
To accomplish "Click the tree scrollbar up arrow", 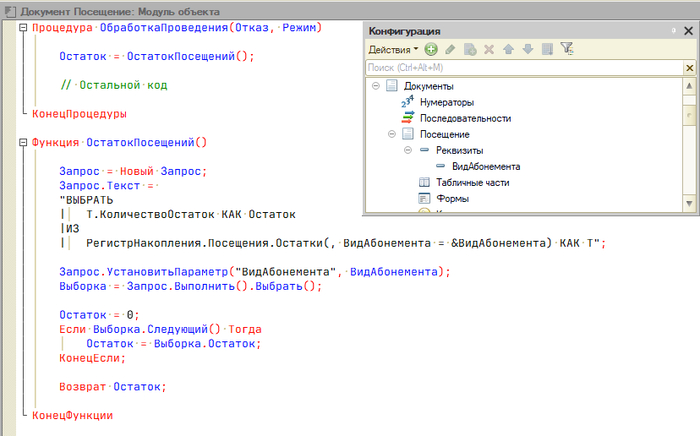I will [689, 85].
